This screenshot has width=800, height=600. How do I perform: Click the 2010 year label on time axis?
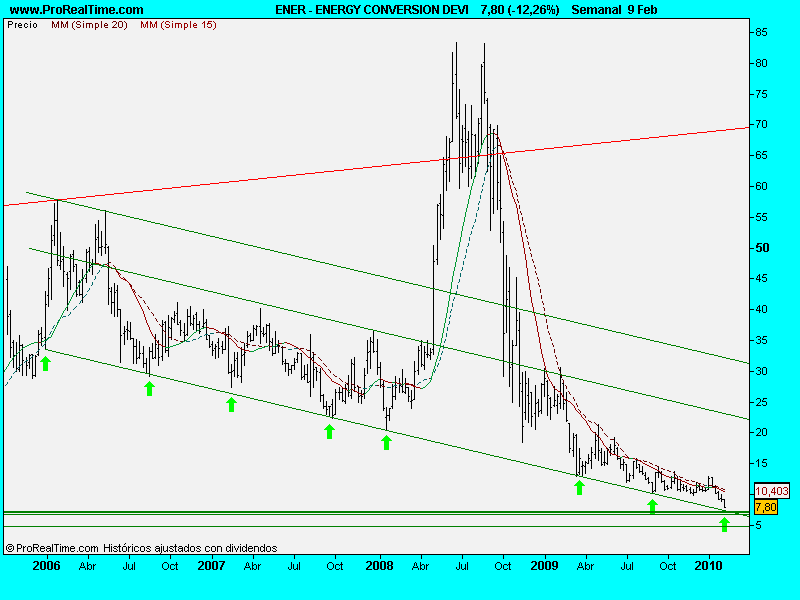pos(709,566)
